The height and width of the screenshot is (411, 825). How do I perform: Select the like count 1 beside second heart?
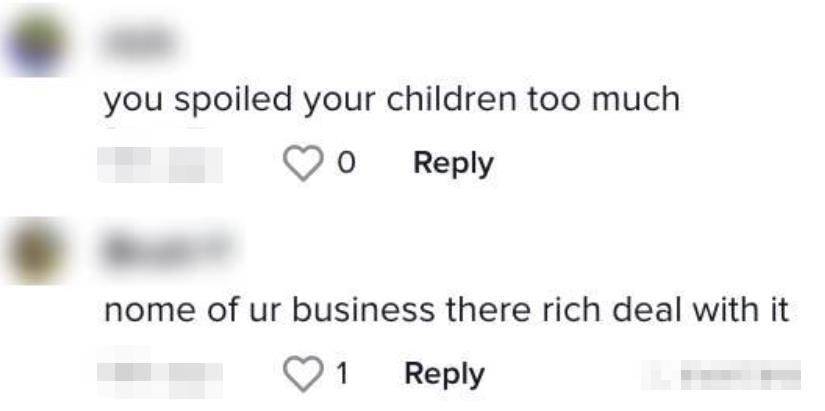click(x=342, y=374)
